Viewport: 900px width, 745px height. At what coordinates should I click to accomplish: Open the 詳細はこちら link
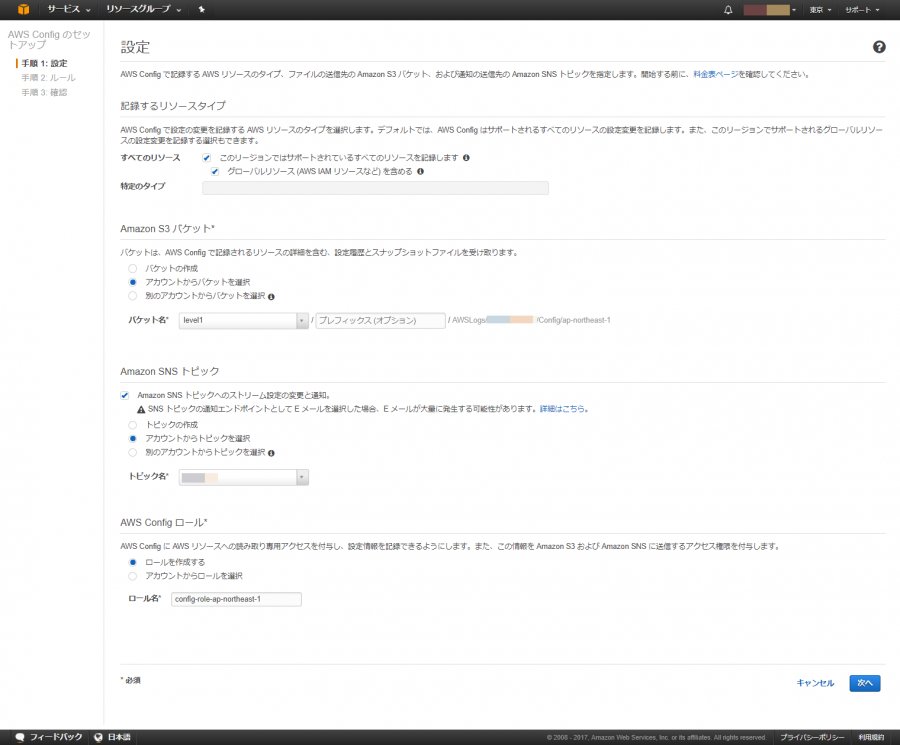click(x=562, y=409)
